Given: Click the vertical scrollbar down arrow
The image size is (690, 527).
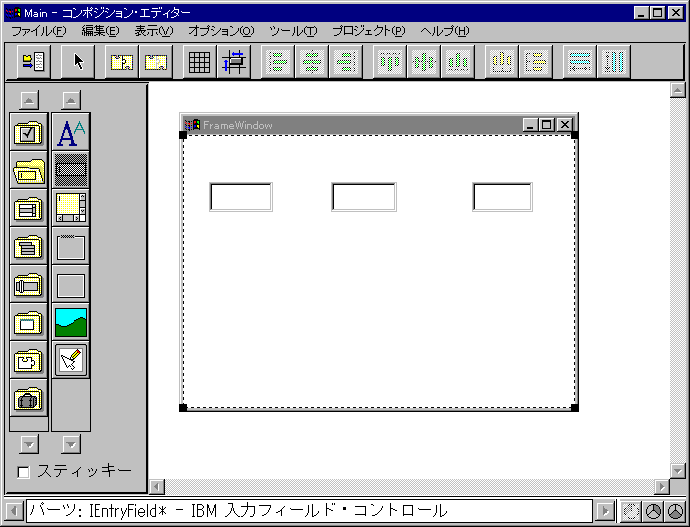Looking at the screenshot, I should click(678, 470).
